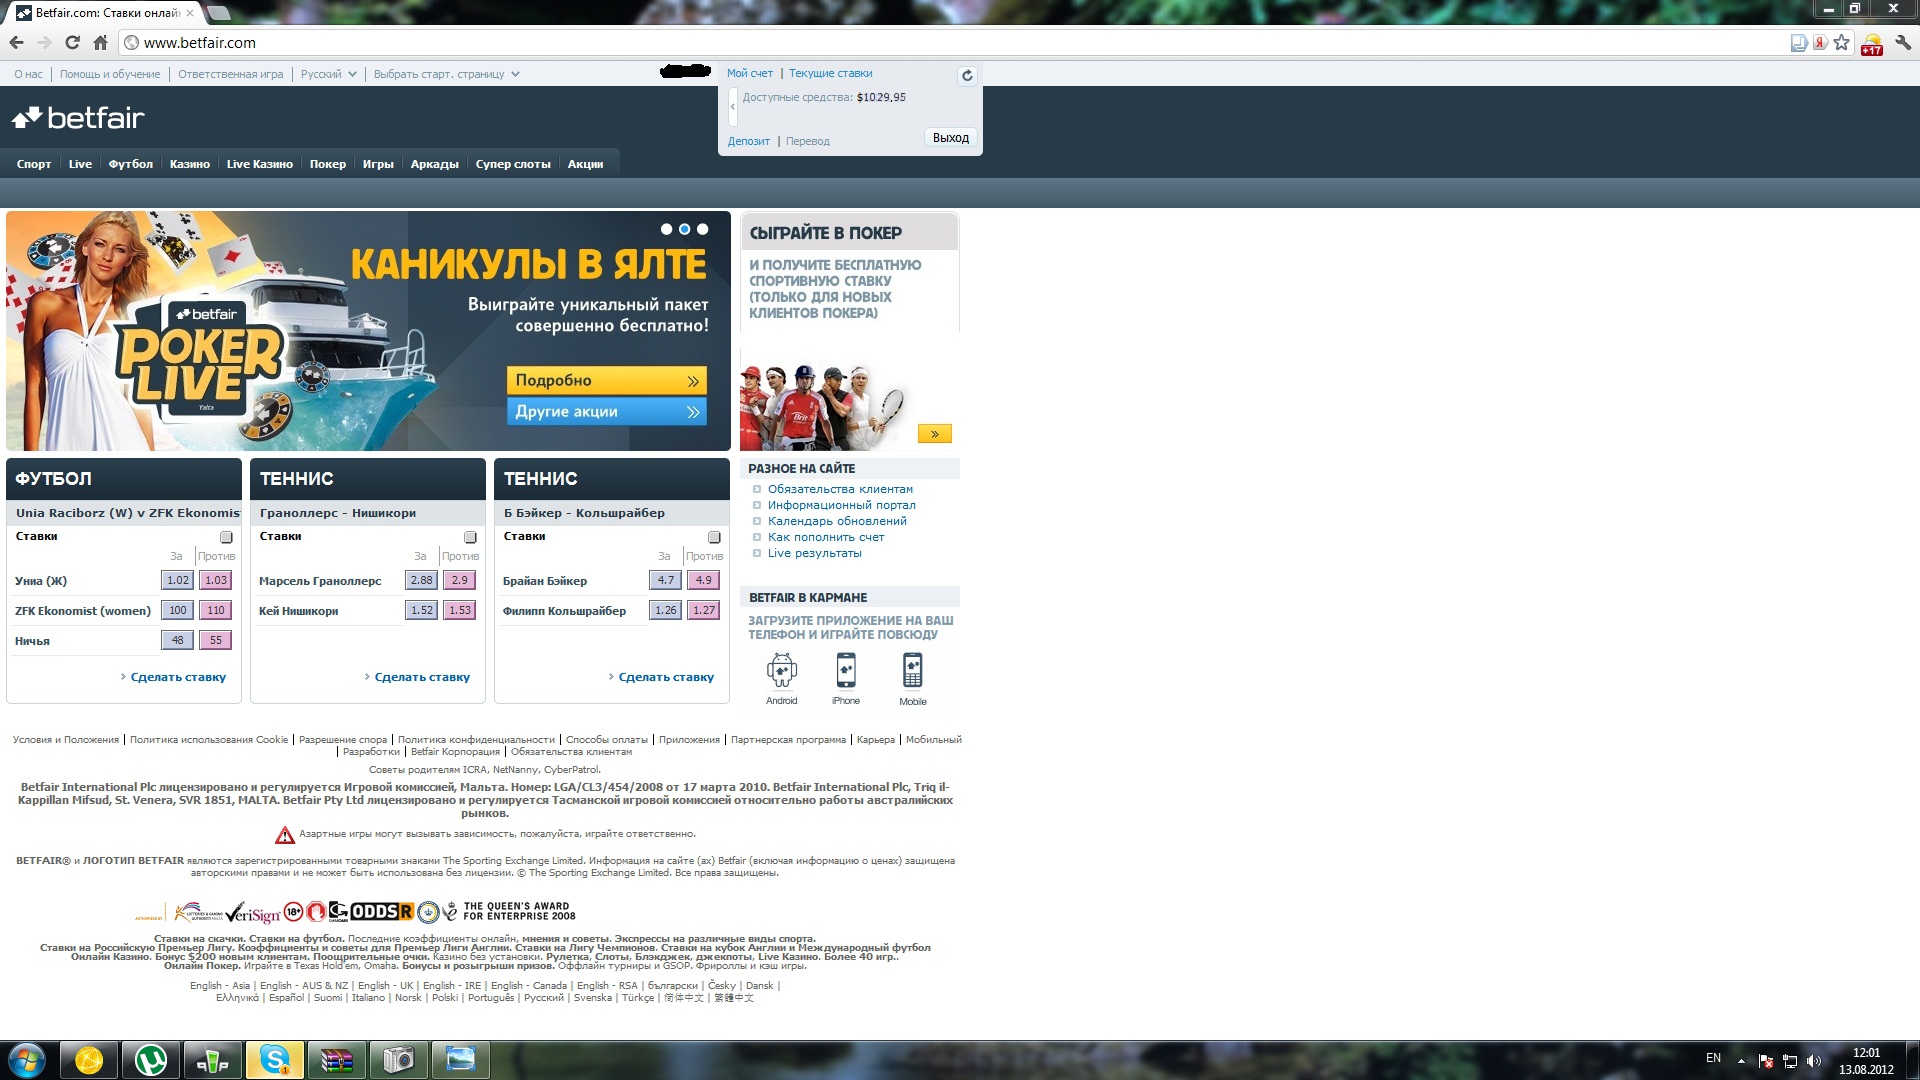1920x1080 pixels.
Task: Click the Betfair logo
Action: (x=78, y=118)
